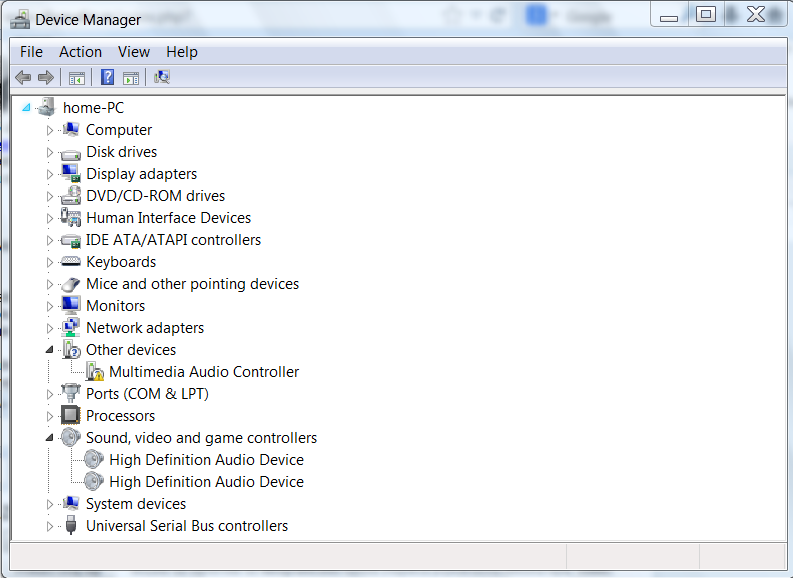The width and height of the screenshot is (793, 578).
Task: Click the Monitors category icon
Action: pos(71,305)
